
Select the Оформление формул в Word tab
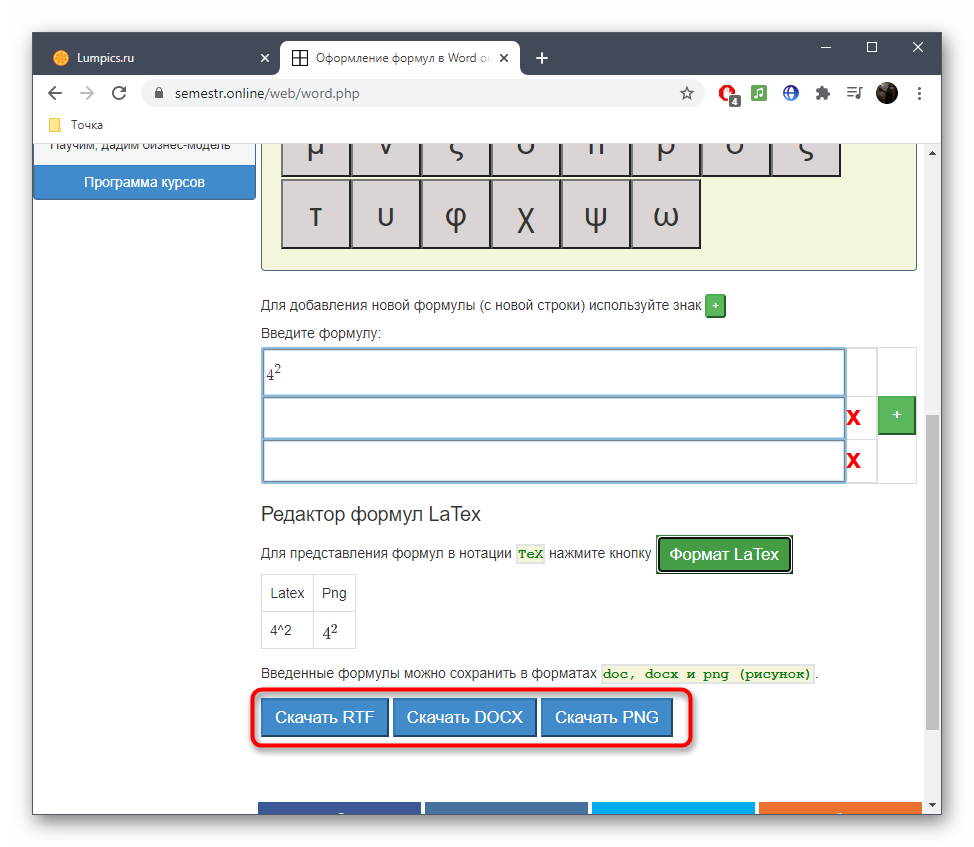pos(401,58)
